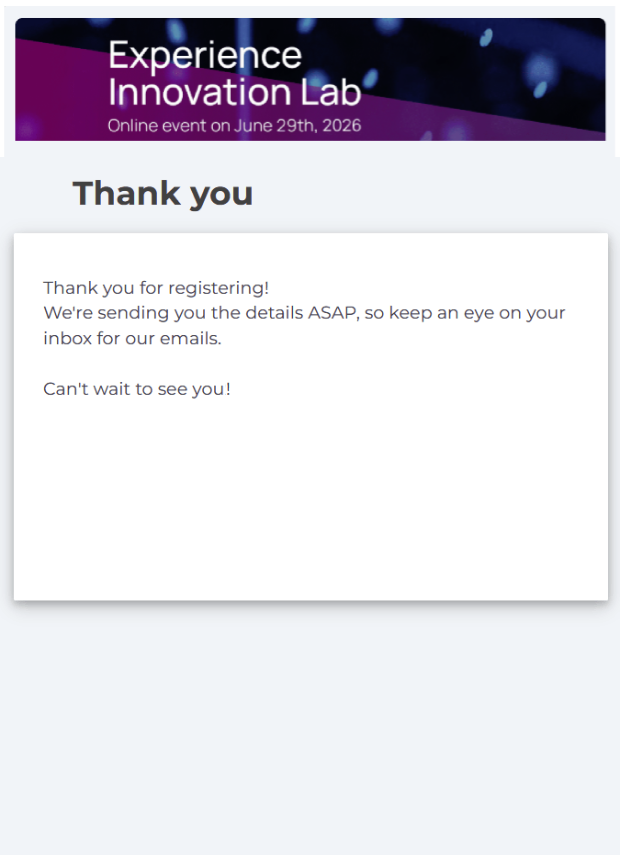Click the "Online event on June 29th, 2026" subtitle
This screenshot has width=620, height=855.
234,126
